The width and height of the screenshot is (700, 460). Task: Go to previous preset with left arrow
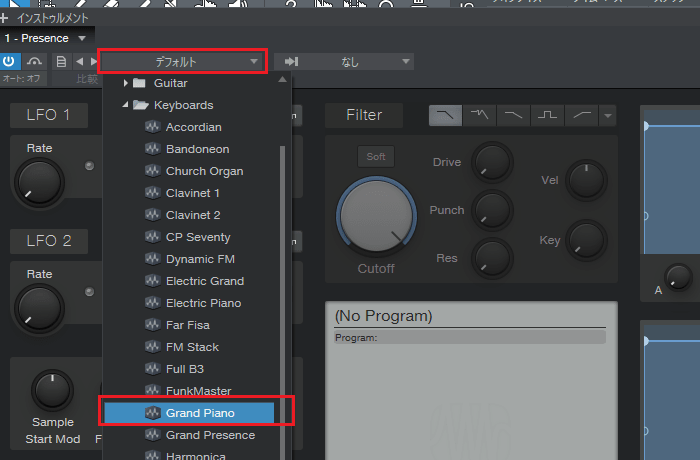(x=79, y=62)
